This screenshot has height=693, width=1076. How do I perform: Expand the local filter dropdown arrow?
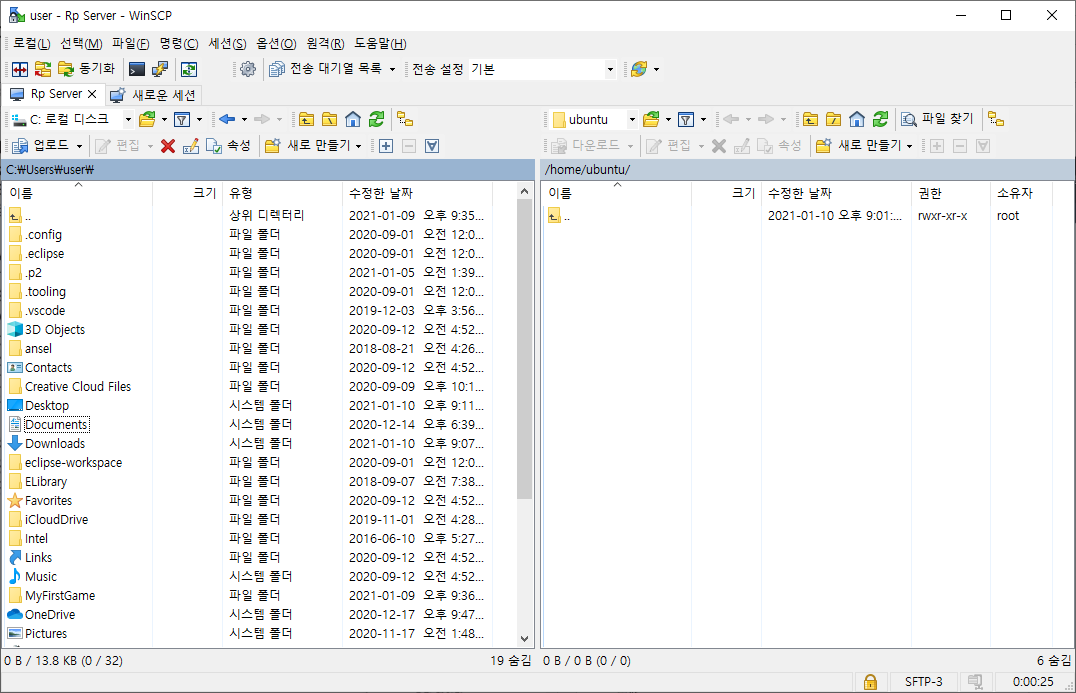click(200, 119)
